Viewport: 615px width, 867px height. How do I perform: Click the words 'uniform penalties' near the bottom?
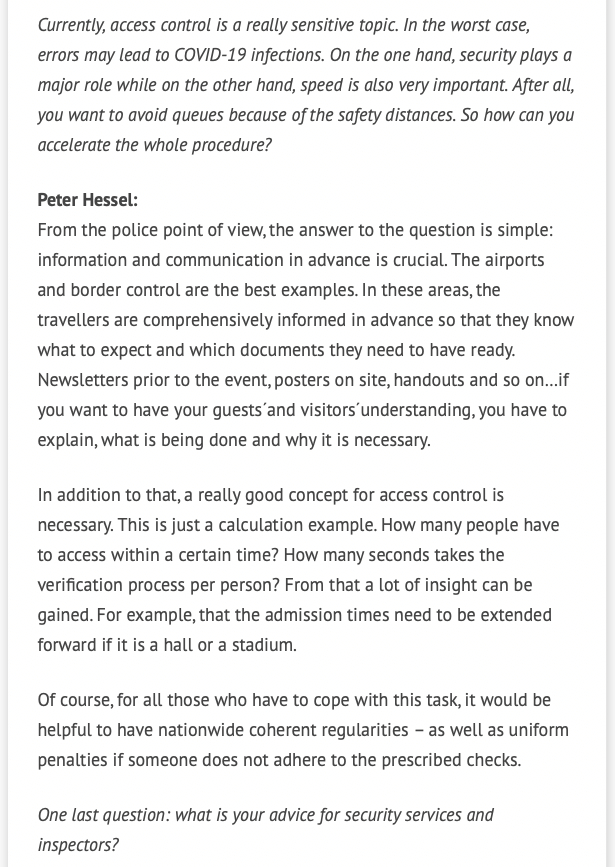tap(540, 730)
